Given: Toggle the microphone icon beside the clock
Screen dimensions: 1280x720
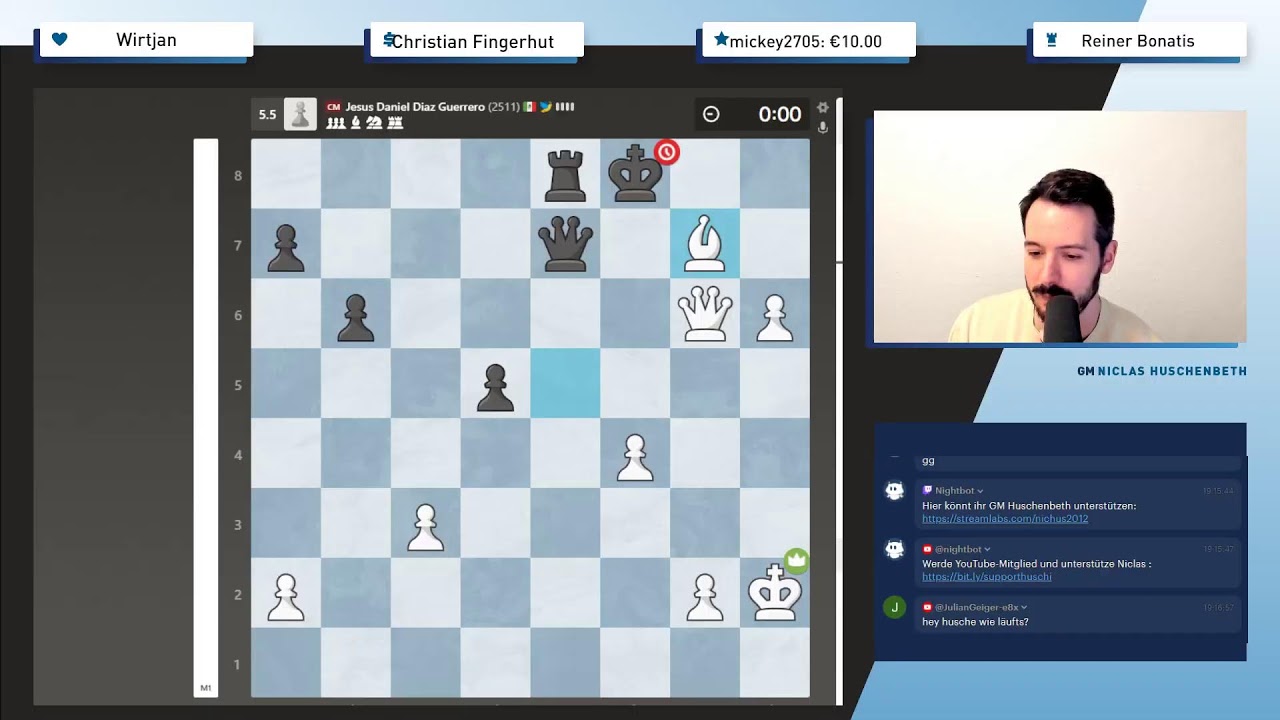Looking at the screenshot, I should pos(822,127).
